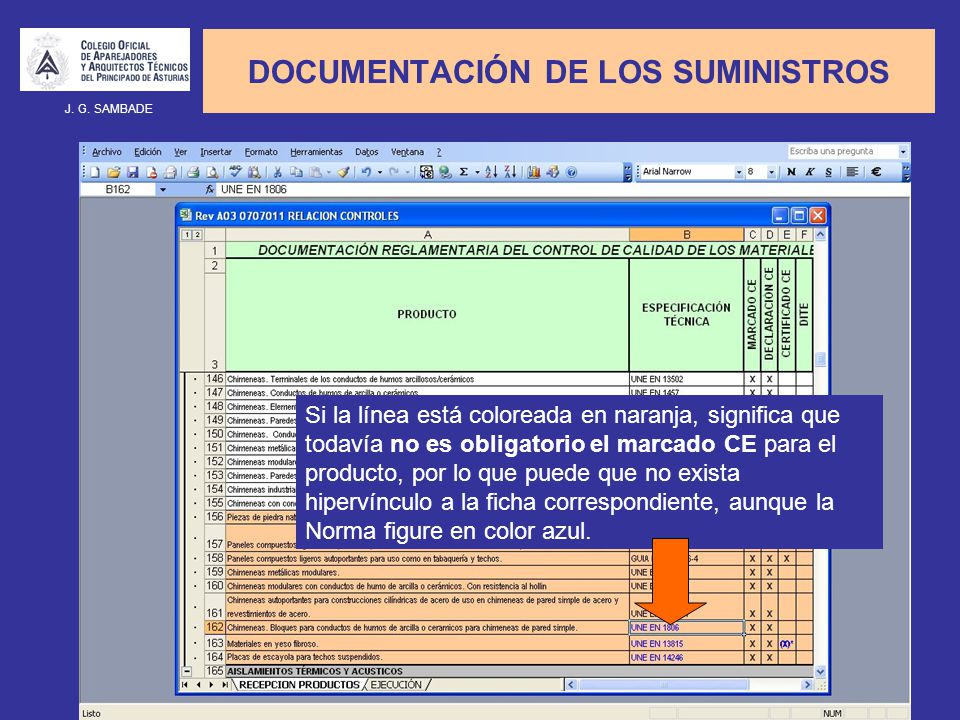Open Excel Help question mark icon
The width and height of the screenshot is (960, 720).
click(x=571, y=172)
